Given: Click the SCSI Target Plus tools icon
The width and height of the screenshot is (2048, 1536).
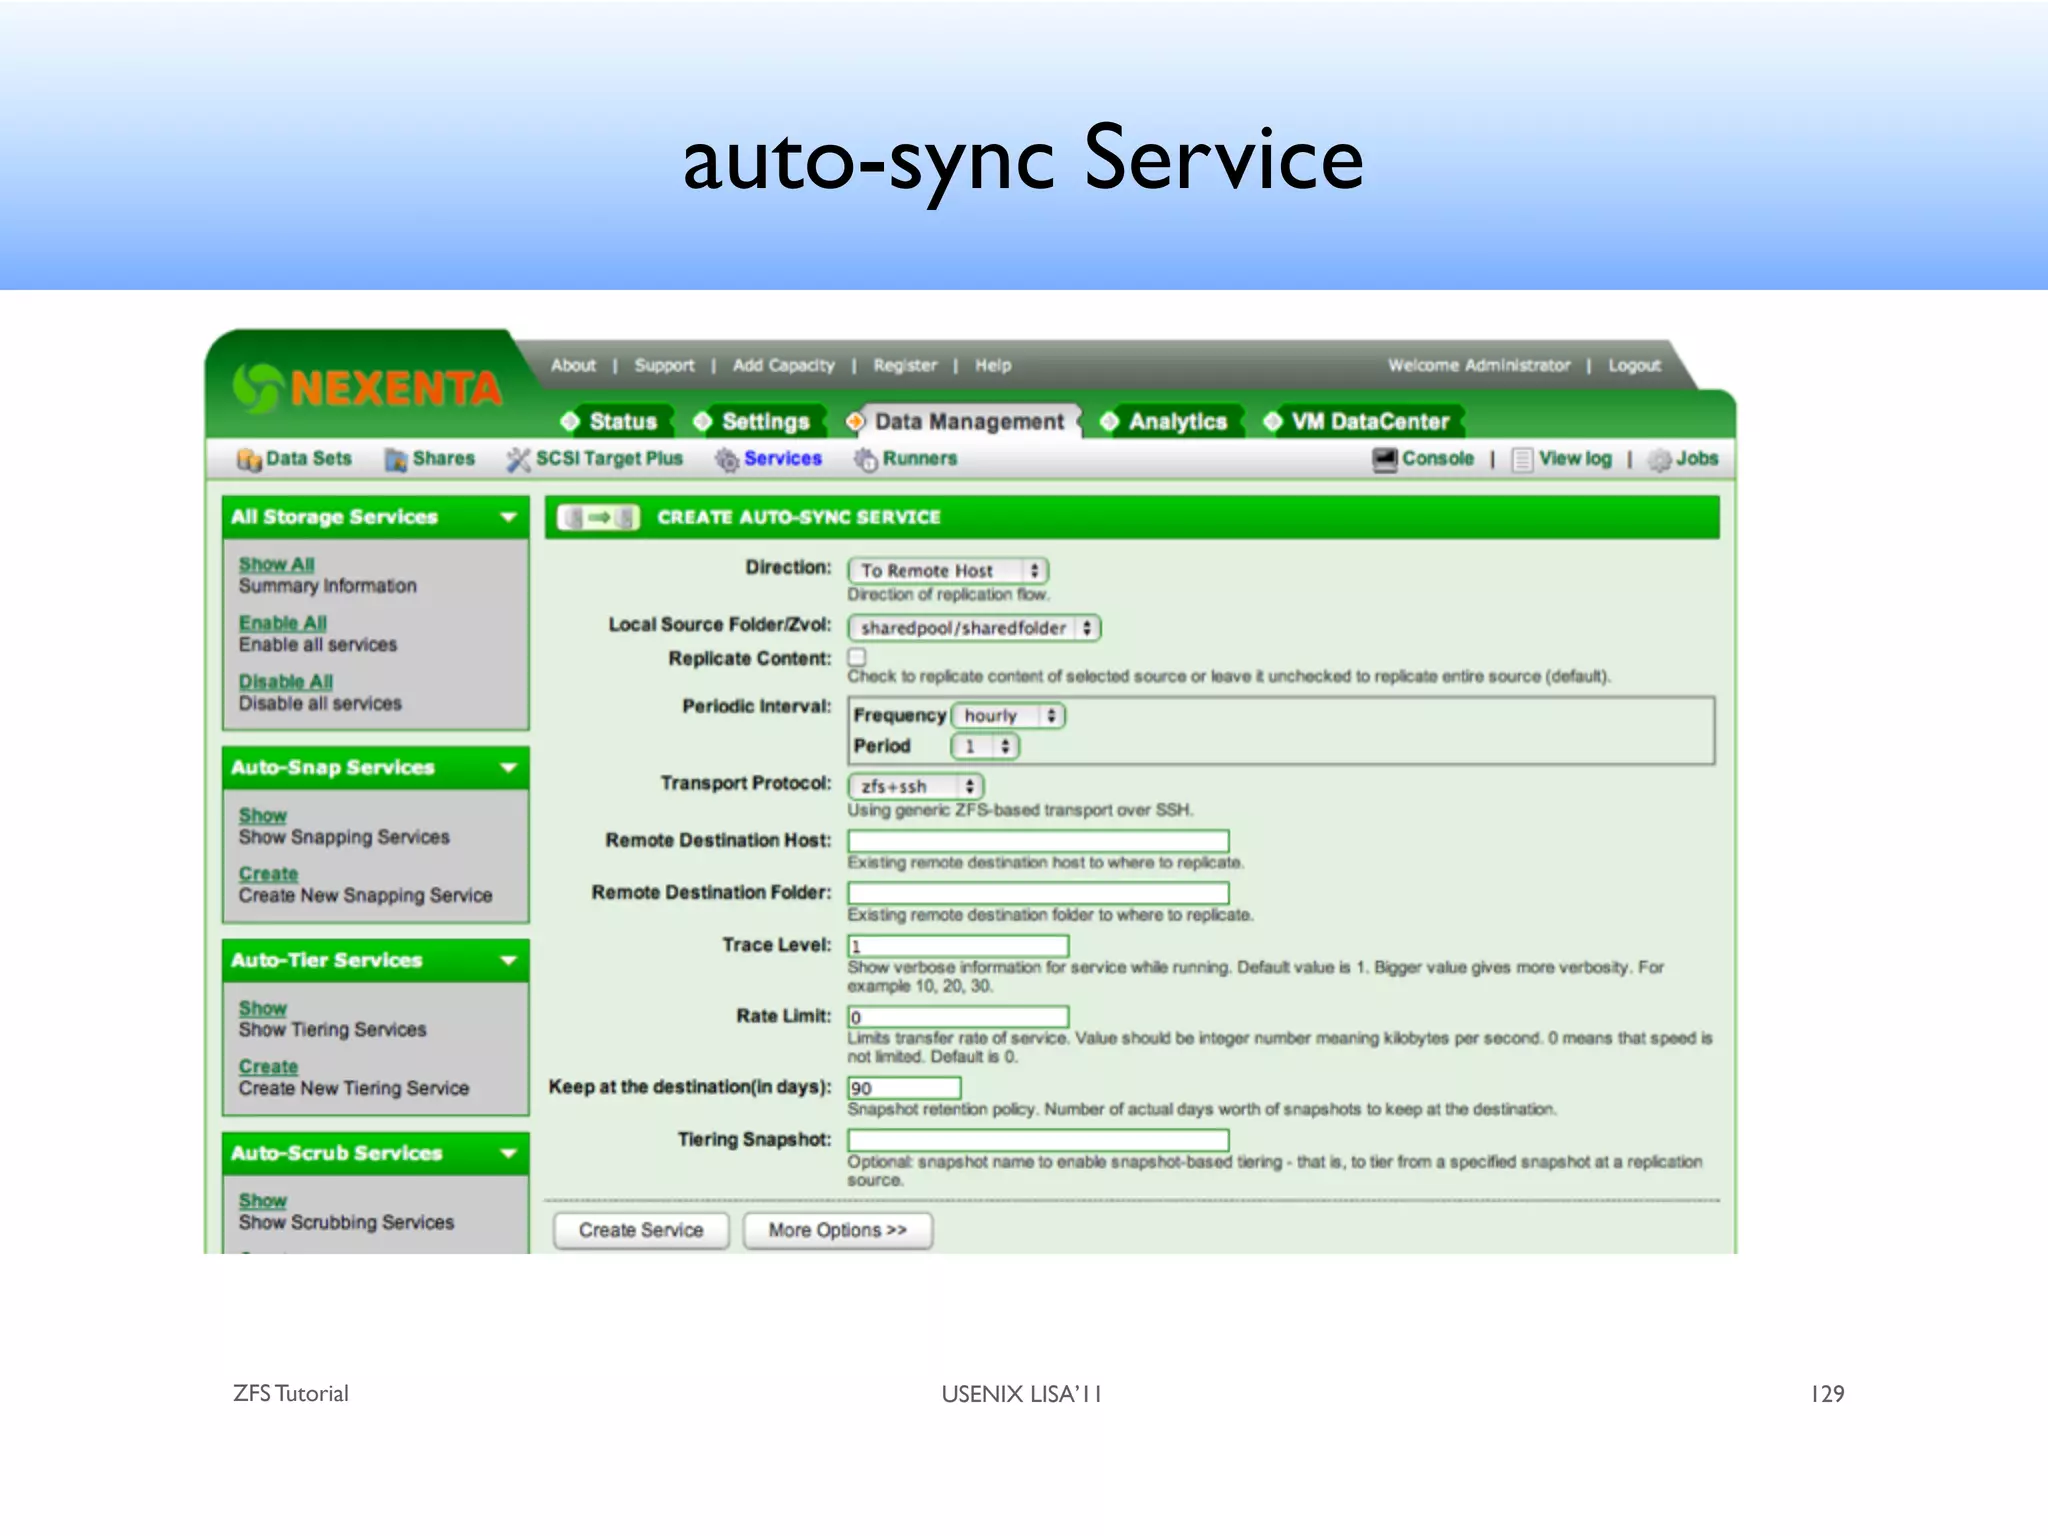Looking at the screenshot, I should [518, 459].
